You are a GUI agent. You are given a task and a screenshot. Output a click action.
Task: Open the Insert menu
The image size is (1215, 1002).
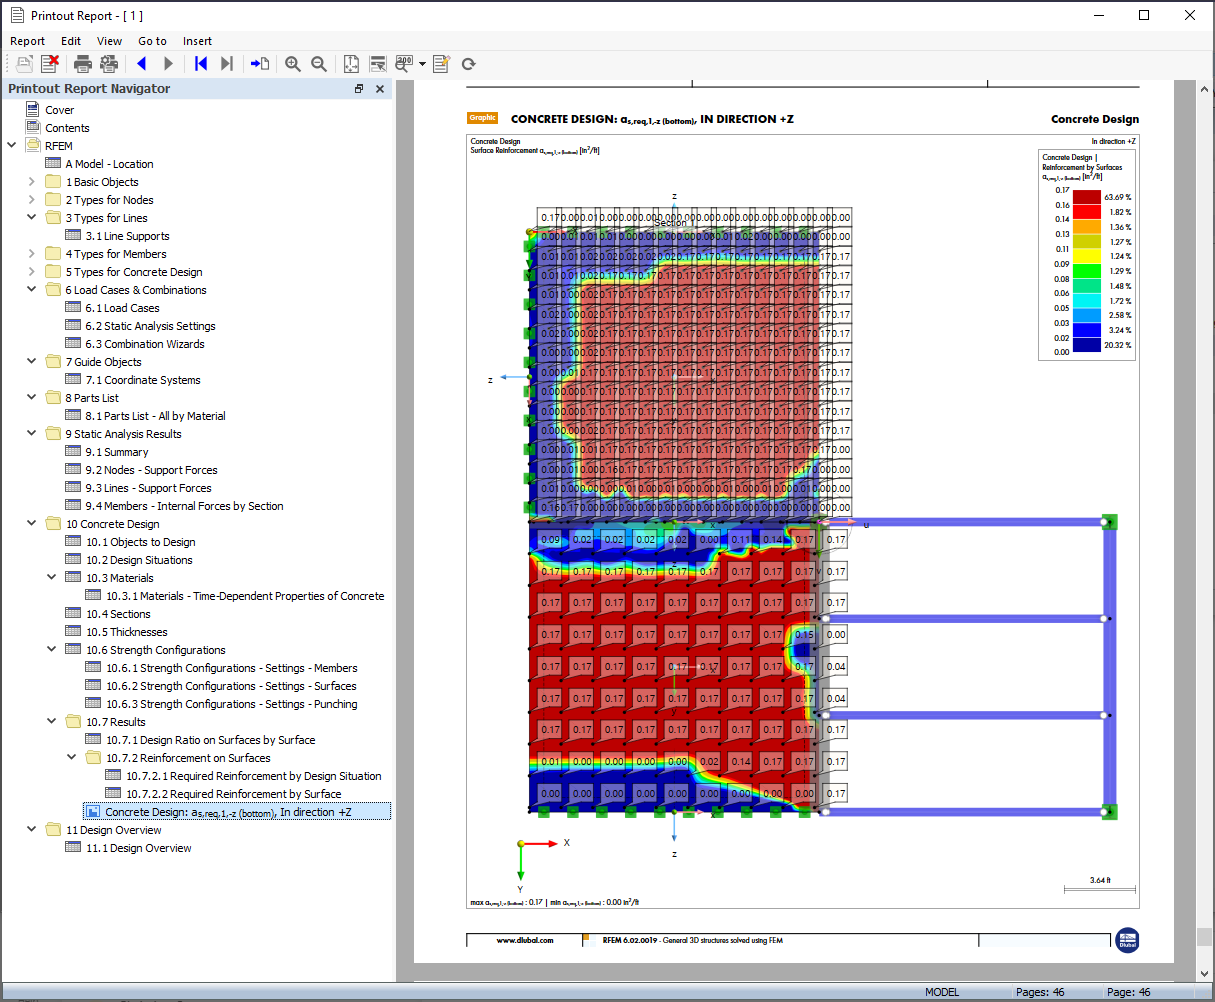click(x=197, y=41)
